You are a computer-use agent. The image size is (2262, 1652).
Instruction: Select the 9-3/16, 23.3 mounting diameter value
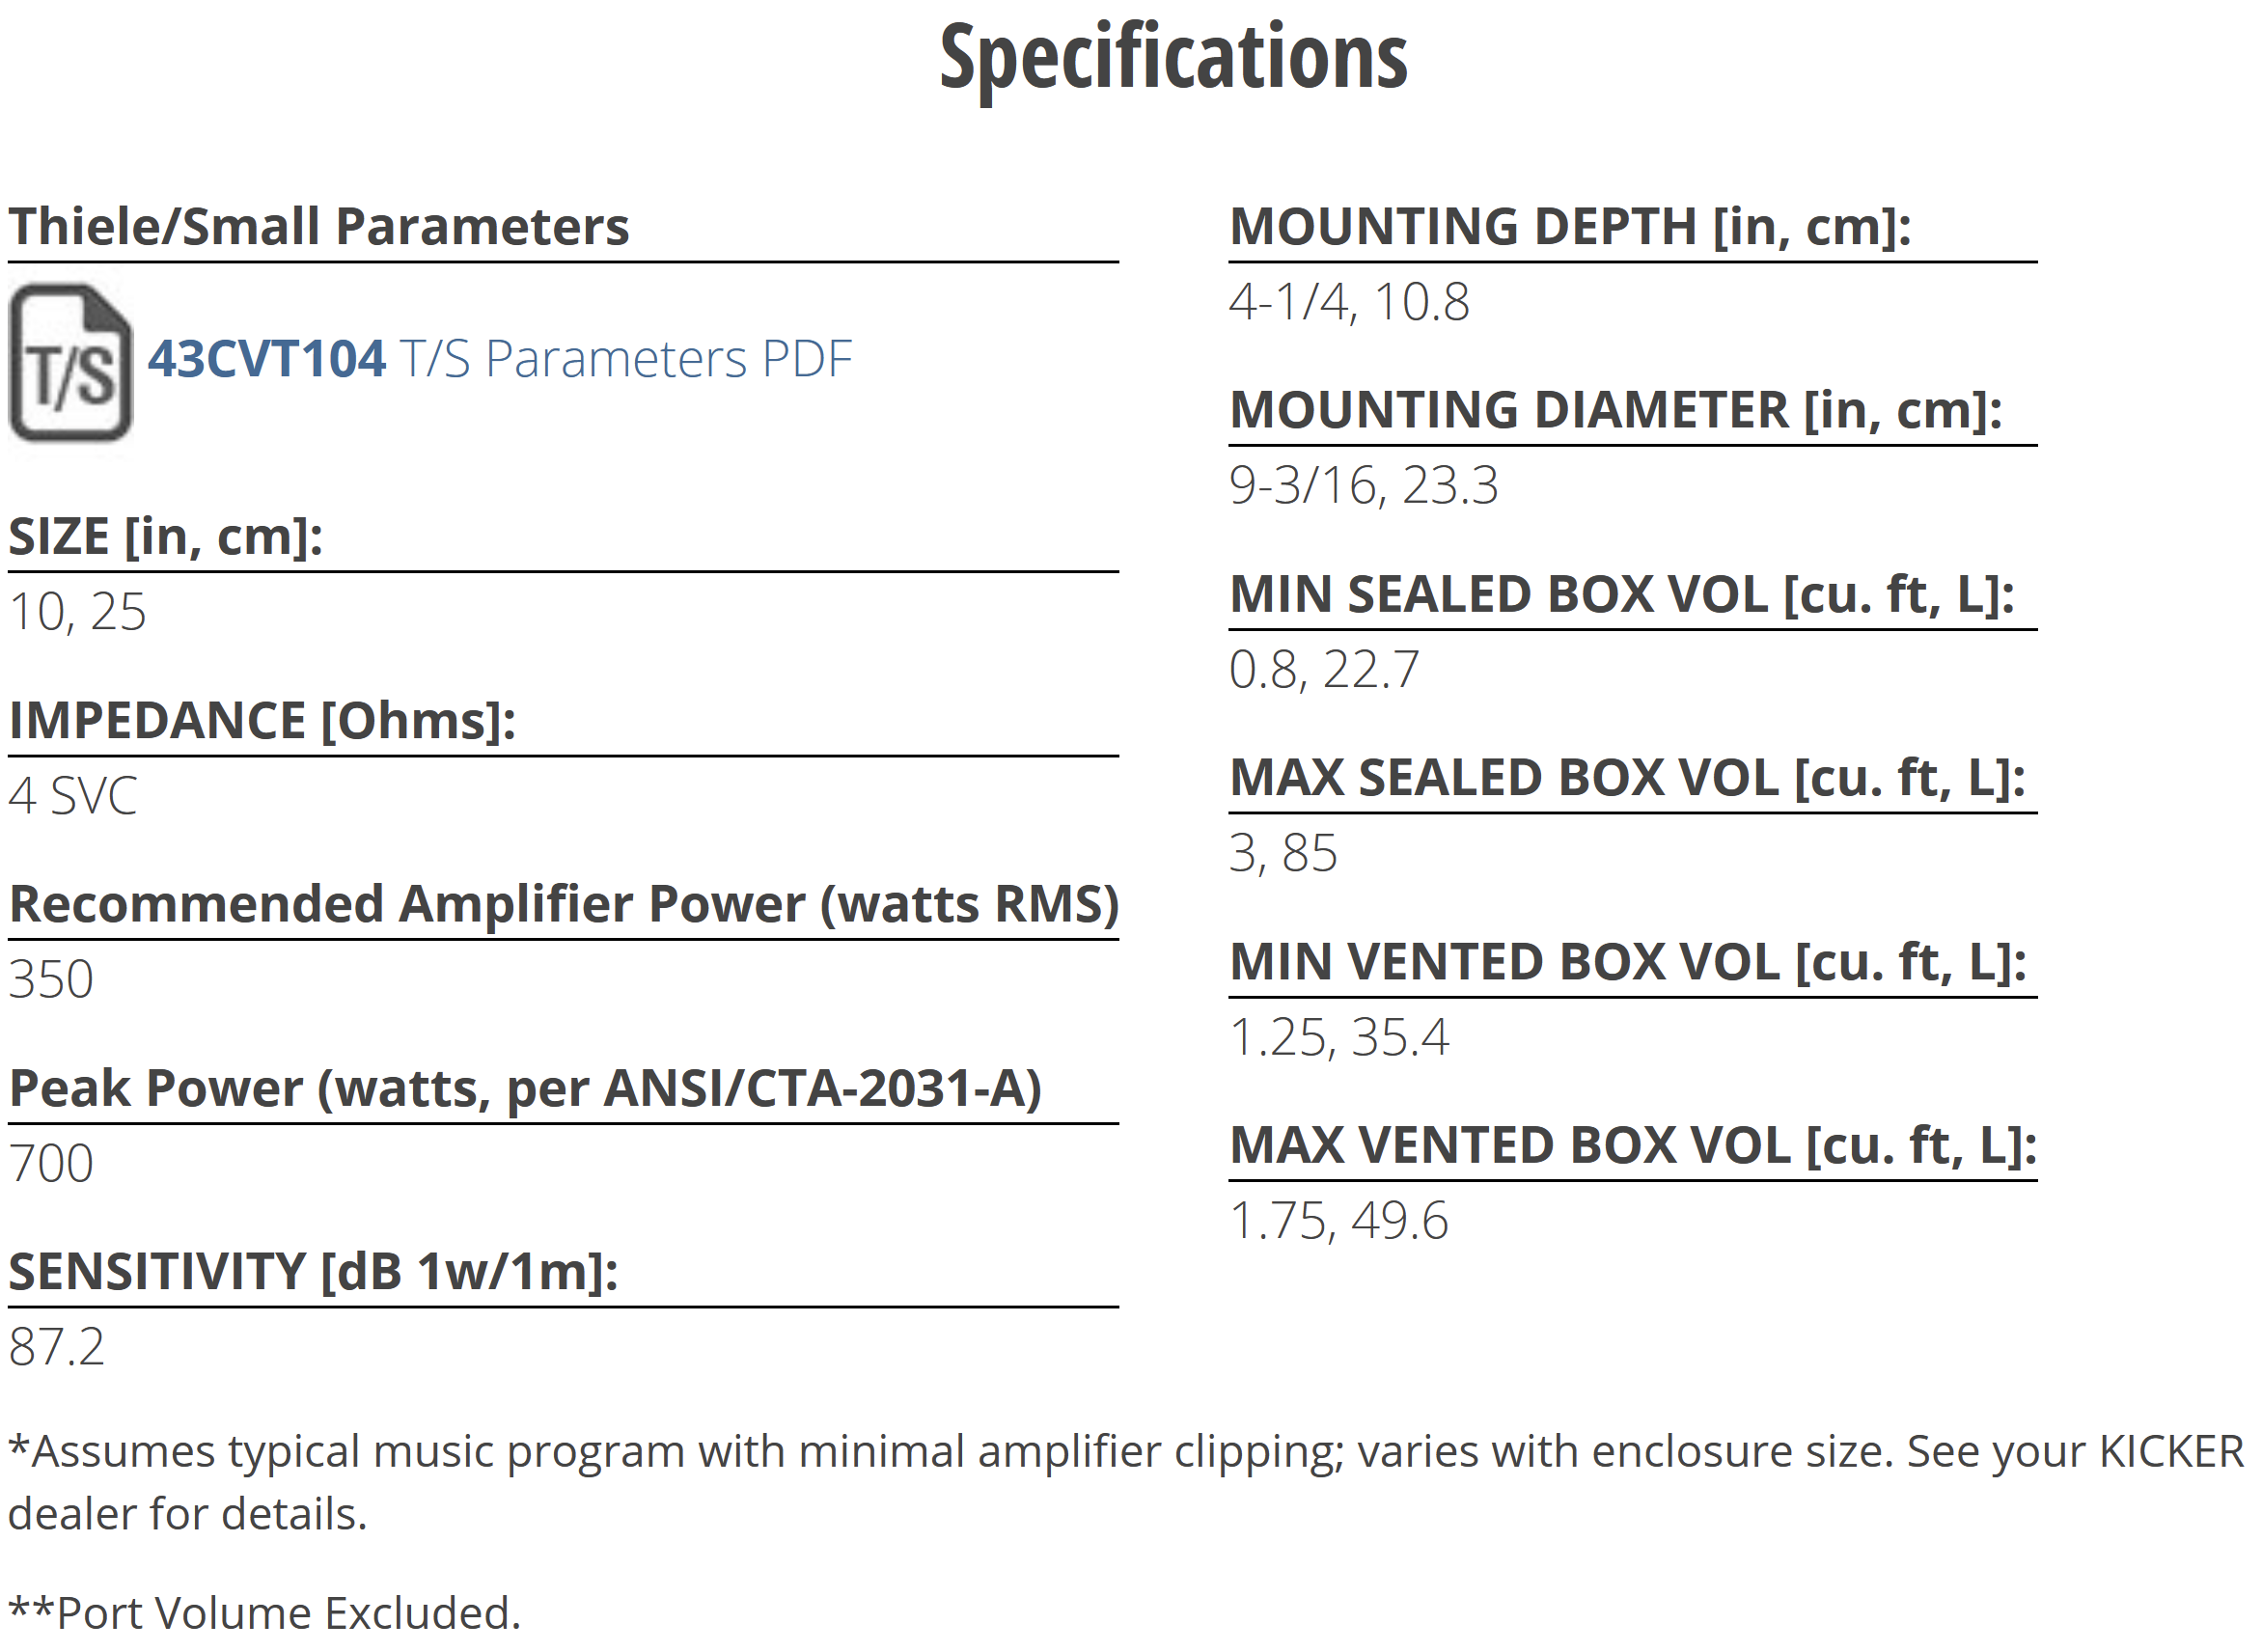[x=1363, y=486]
